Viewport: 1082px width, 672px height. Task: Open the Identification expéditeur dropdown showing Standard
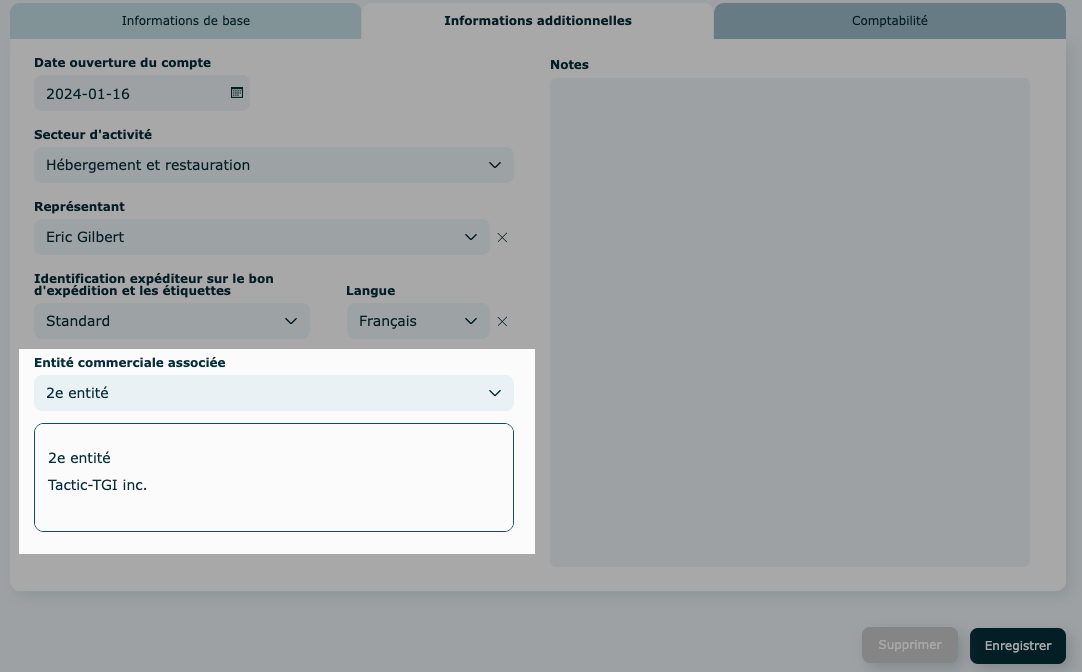coord(160,322)
